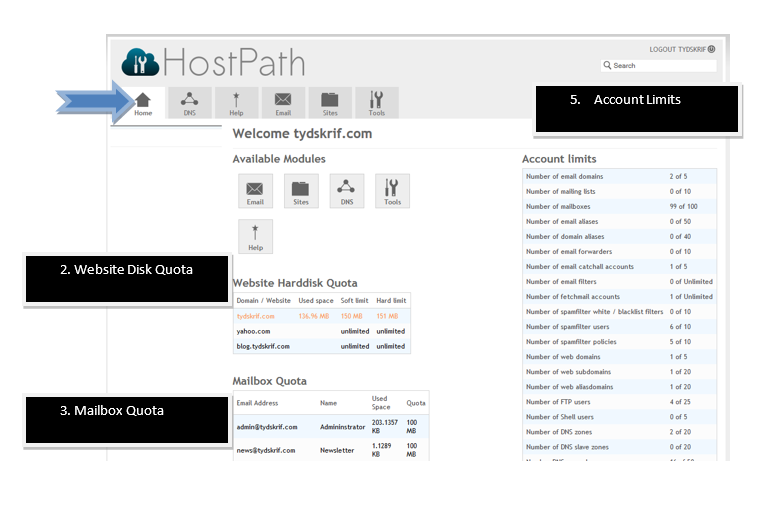Click the Tools module wrench icon
Viewport: 775px width, 505px height.
point(392,191)
